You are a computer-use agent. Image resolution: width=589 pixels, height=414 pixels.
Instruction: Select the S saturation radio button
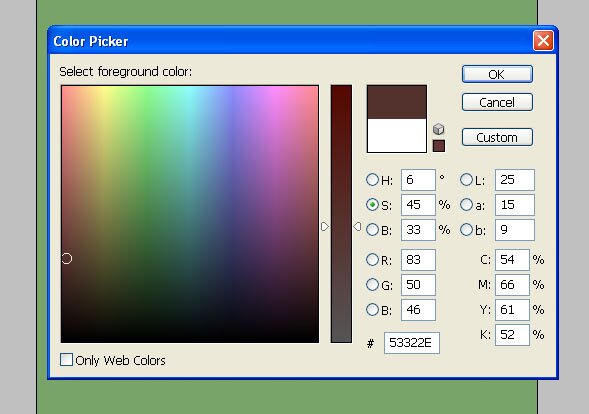(372, 205)
